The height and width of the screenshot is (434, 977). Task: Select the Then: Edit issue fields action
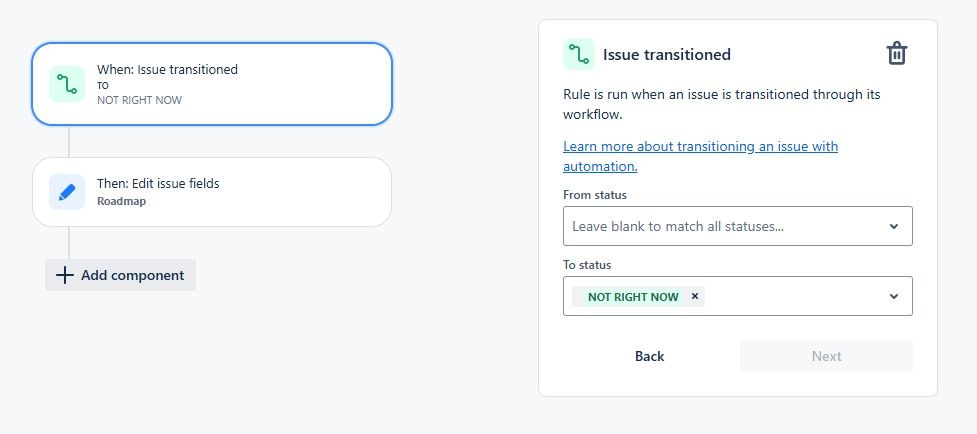point(212,192)
